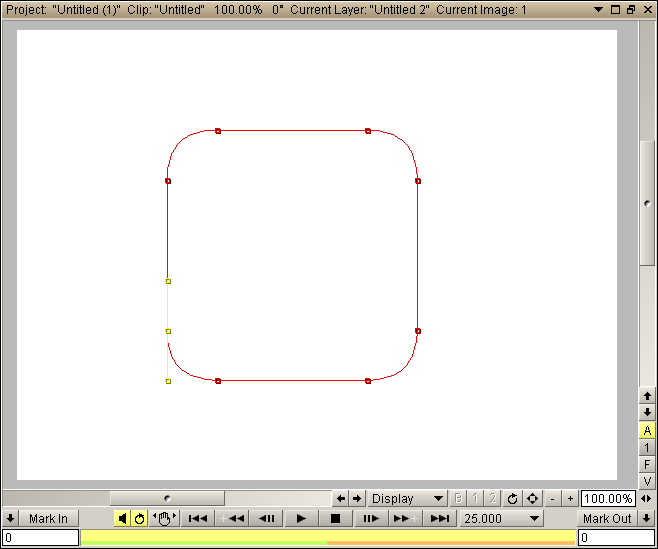Click the down arrow above A button
The image size is (658, 549).
(x=647, y=412)
